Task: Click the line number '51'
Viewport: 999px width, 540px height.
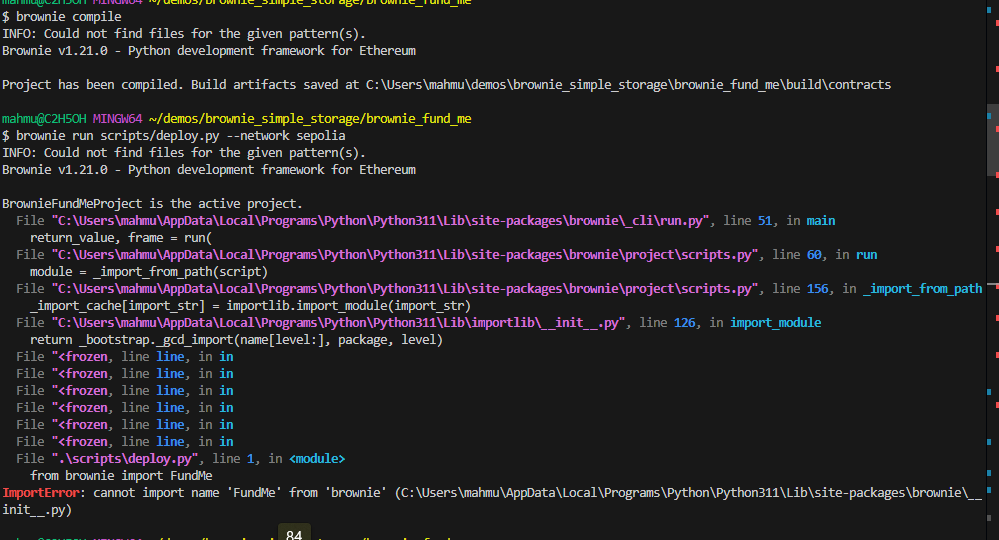Action: pyautogui.click(x=765, y=221)
